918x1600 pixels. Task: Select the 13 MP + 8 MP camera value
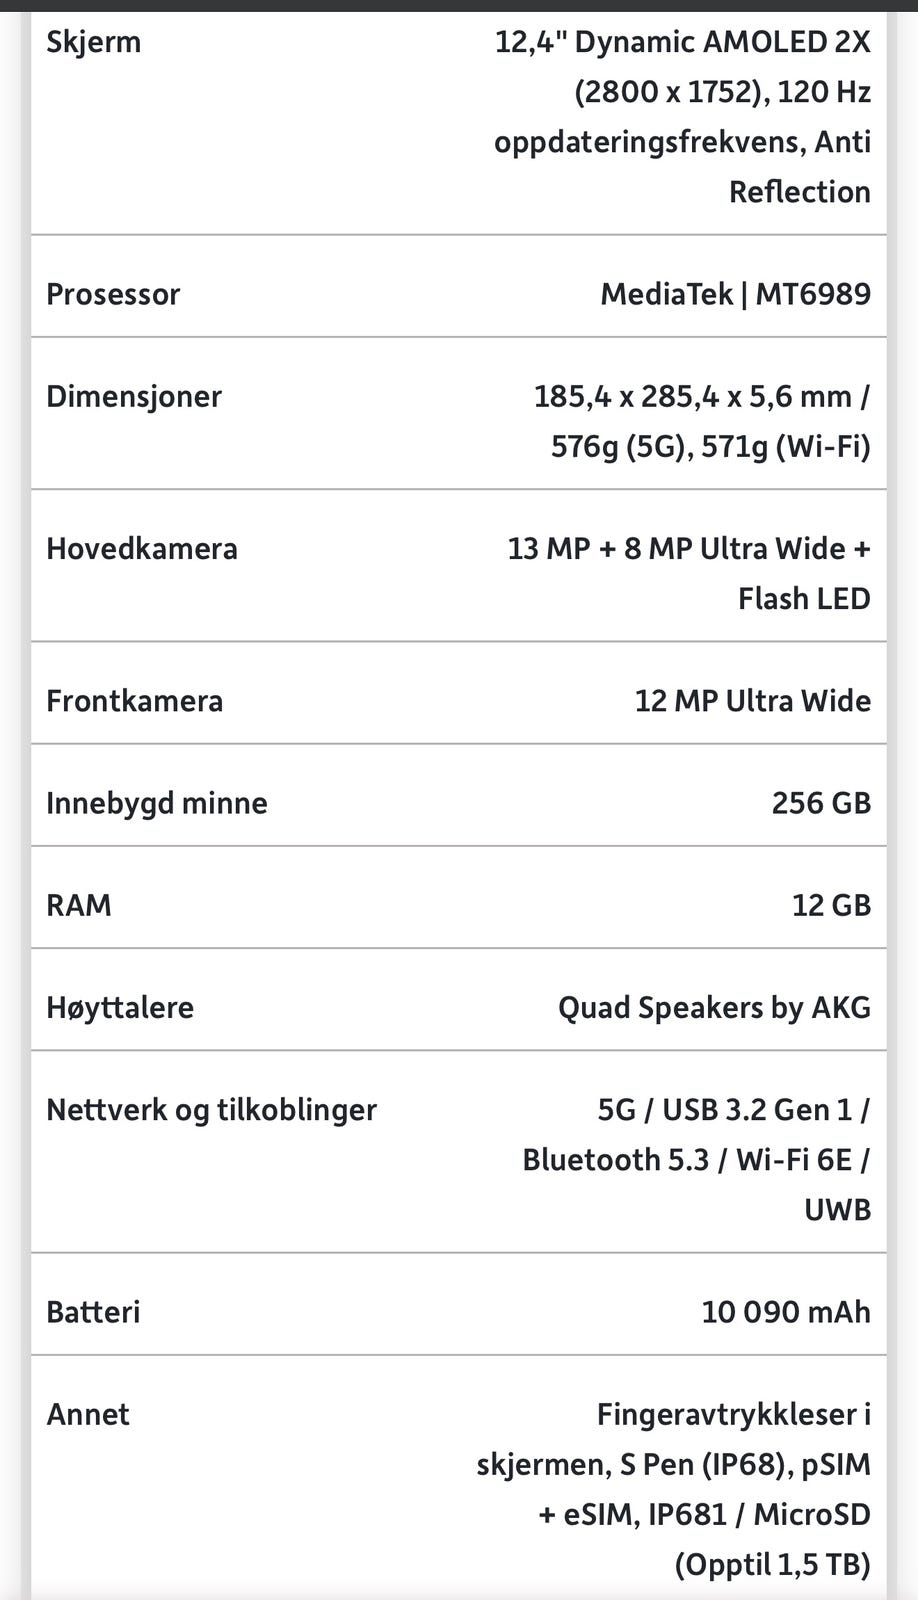[x=689, y=573]
